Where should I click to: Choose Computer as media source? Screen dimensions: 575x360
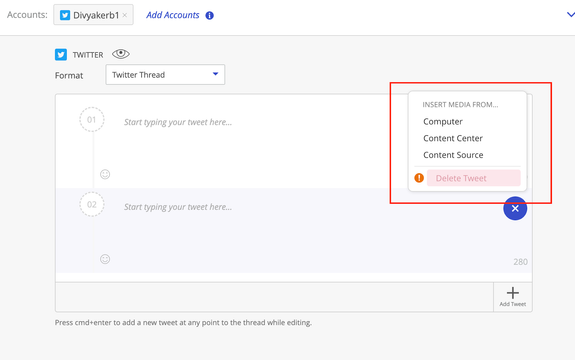tap(443, 121)
